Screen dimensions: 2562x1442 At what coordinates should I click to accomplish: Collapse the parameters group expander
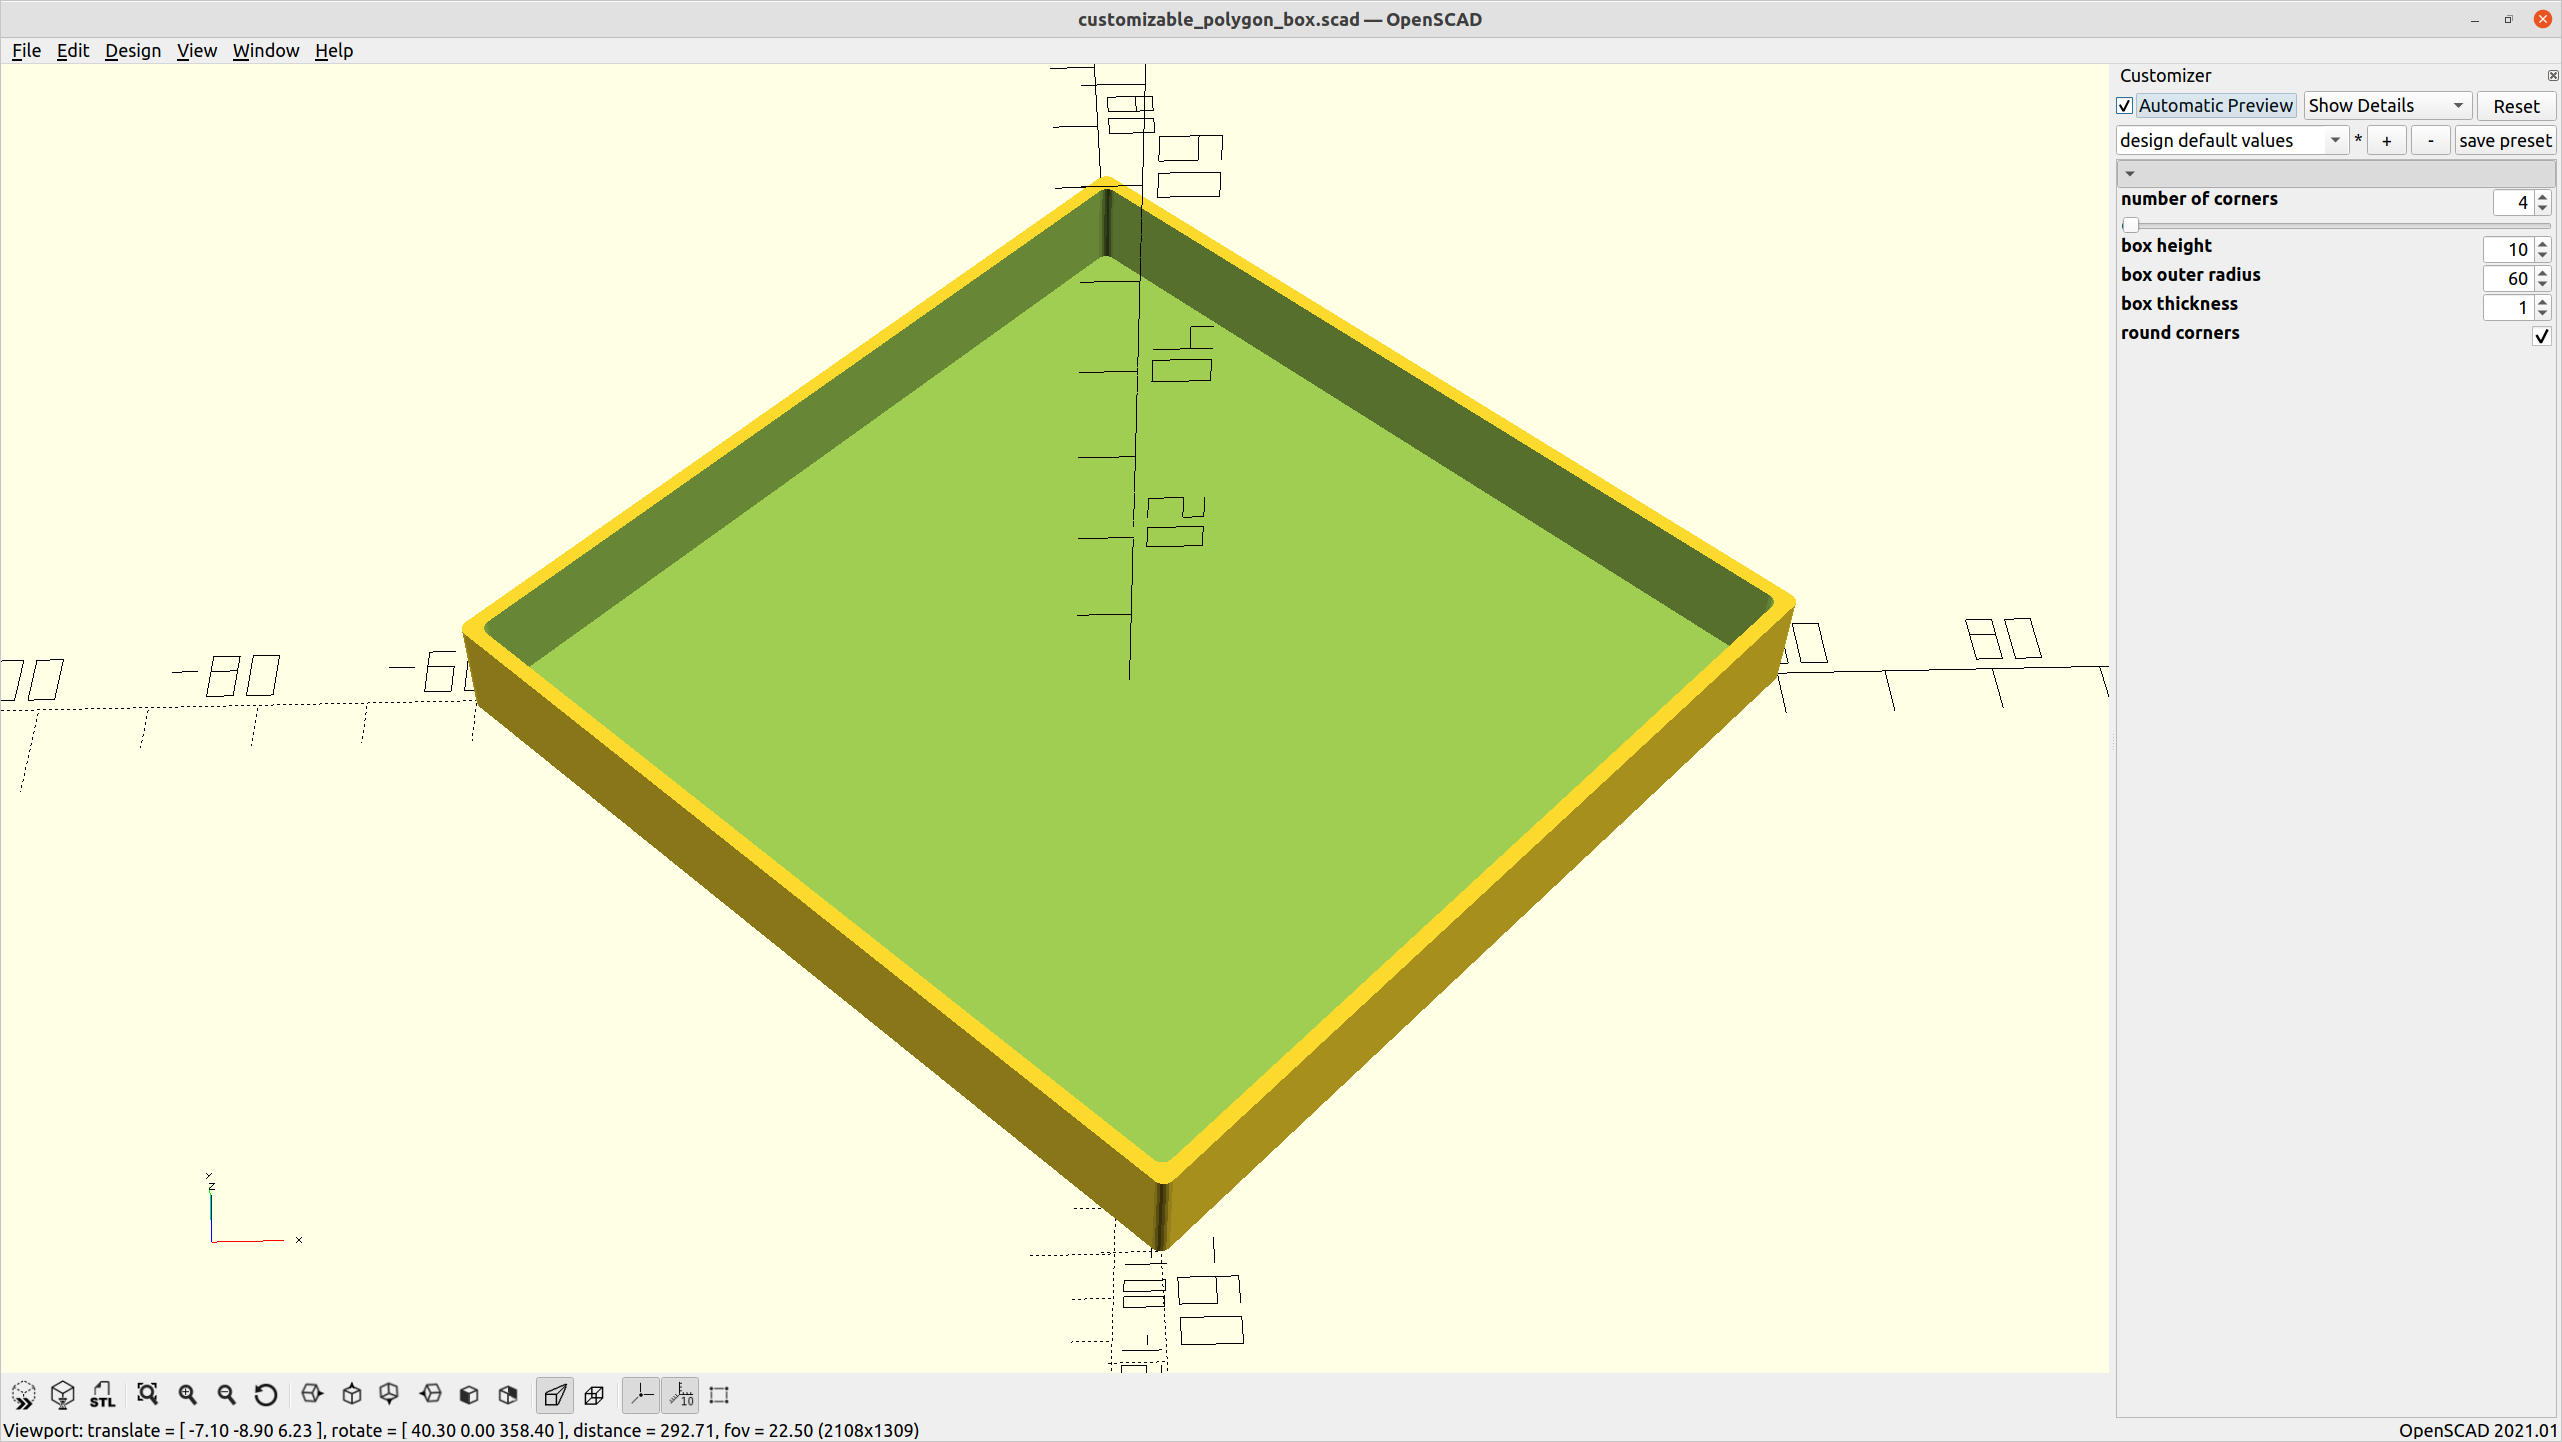tap(2130, 173)
